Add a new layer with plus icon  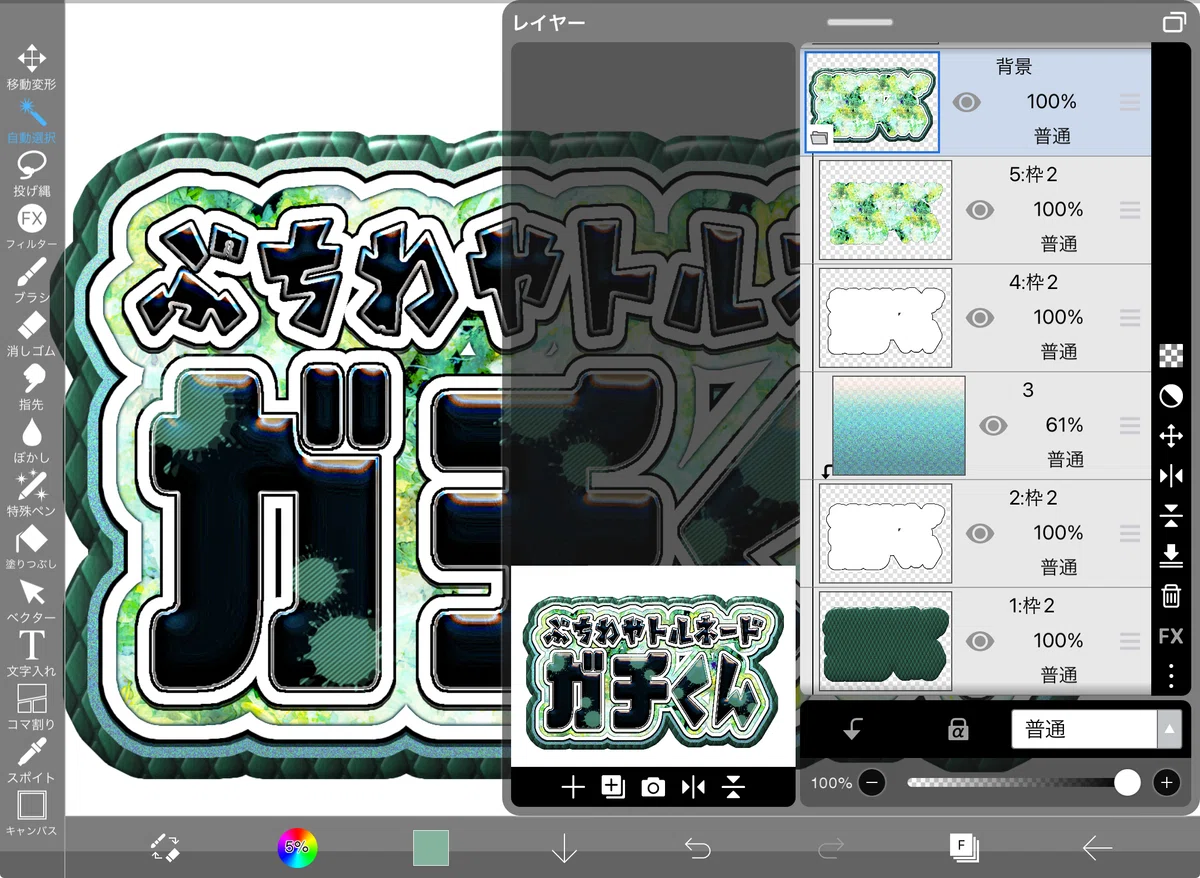click(x=572, y=788)
